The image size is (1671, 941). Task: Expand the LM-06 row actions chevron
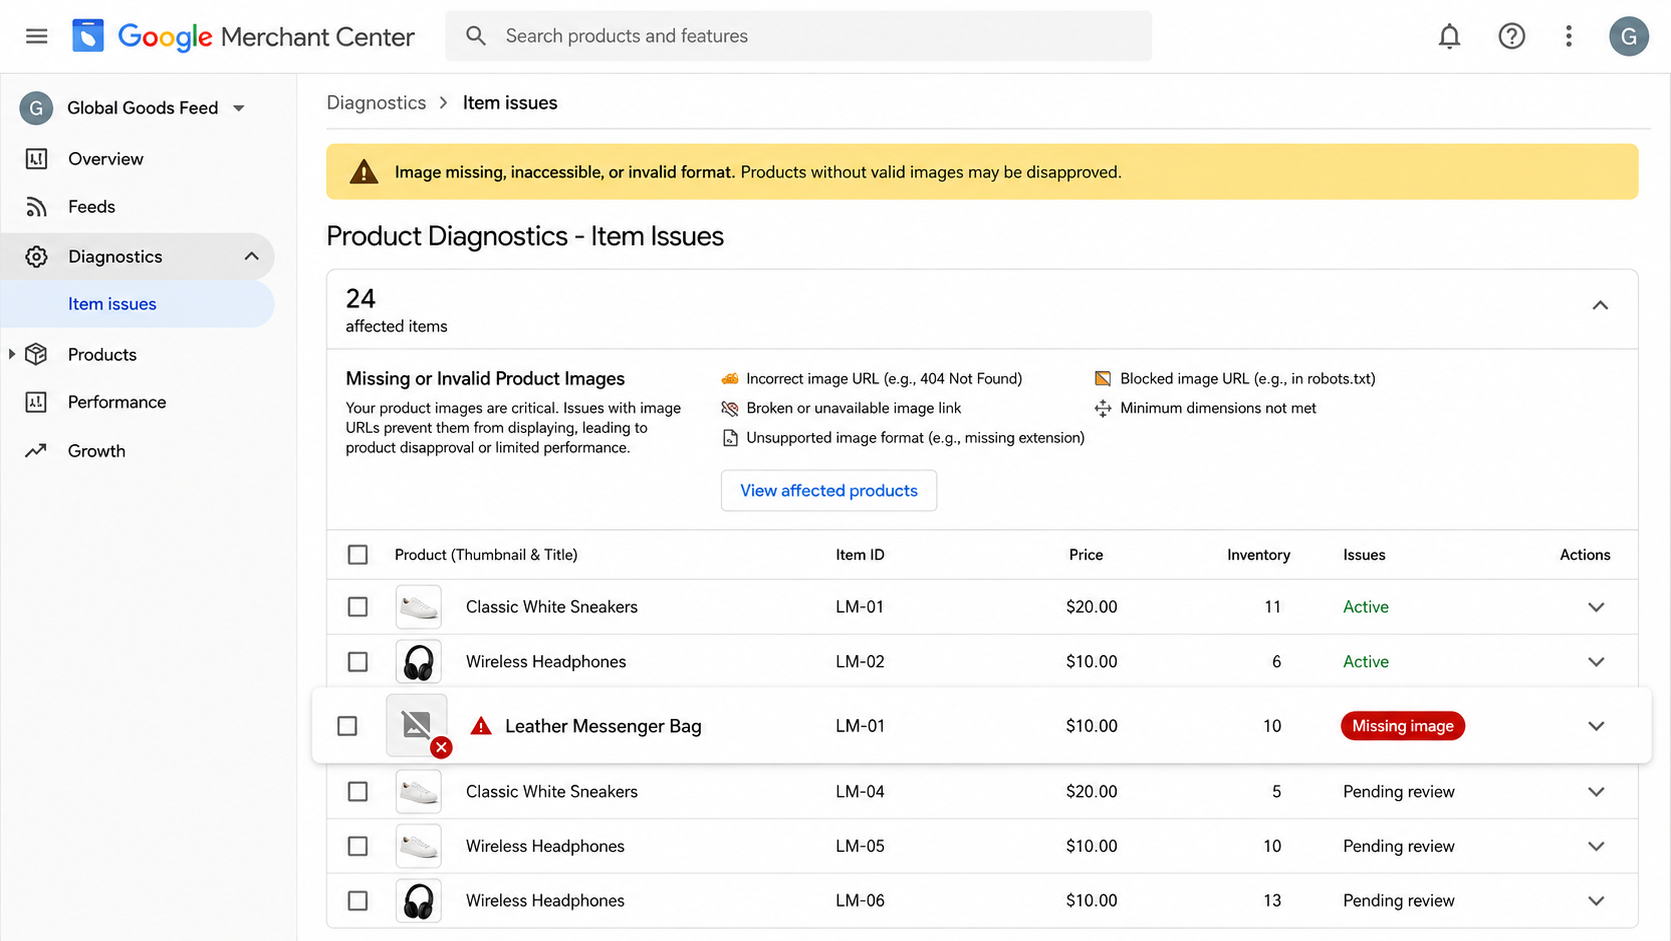point(1596,901)
